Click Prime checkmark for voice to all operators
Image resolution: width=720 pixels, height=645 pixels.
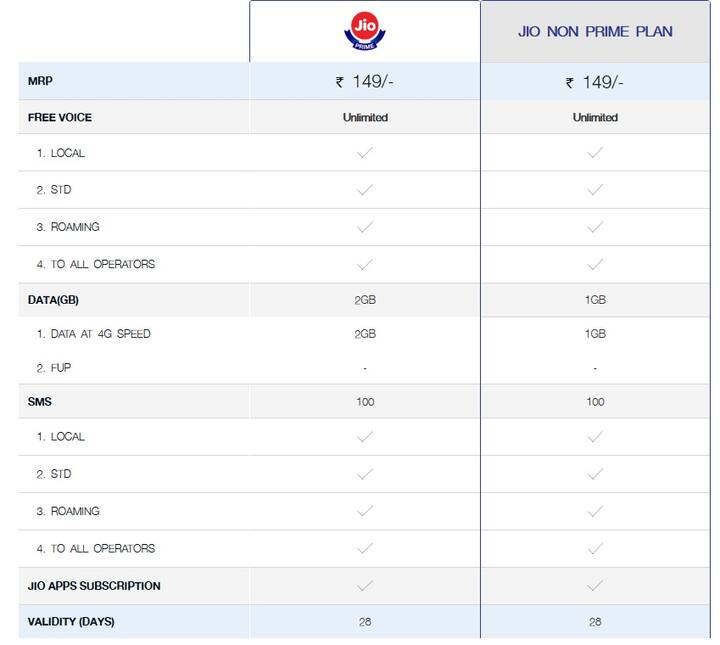pos(365,264)
